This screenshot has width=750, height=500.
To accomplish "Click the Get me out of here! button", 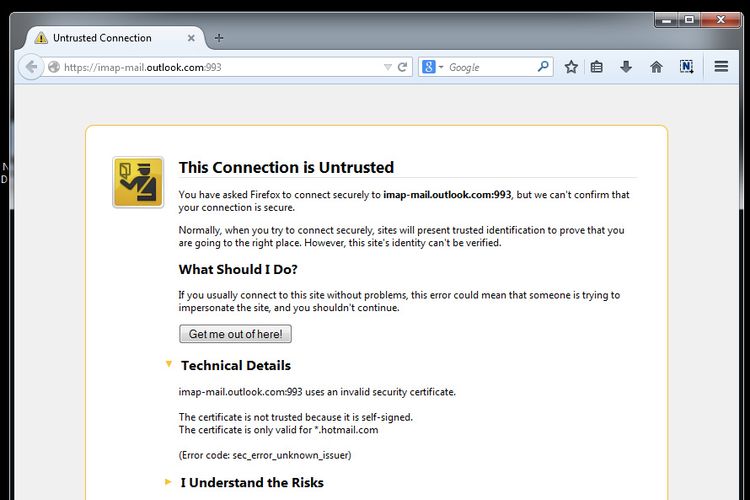I will click(x=235, y=334).
